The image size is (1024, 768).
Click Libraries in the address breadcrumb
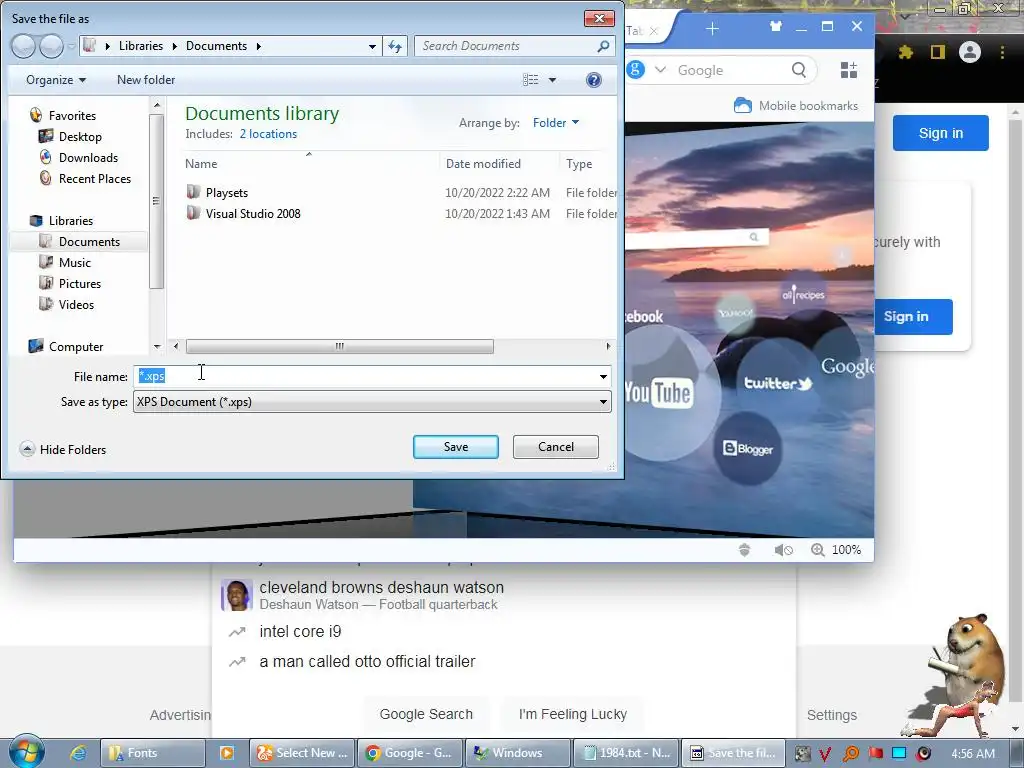click(140, 46)
